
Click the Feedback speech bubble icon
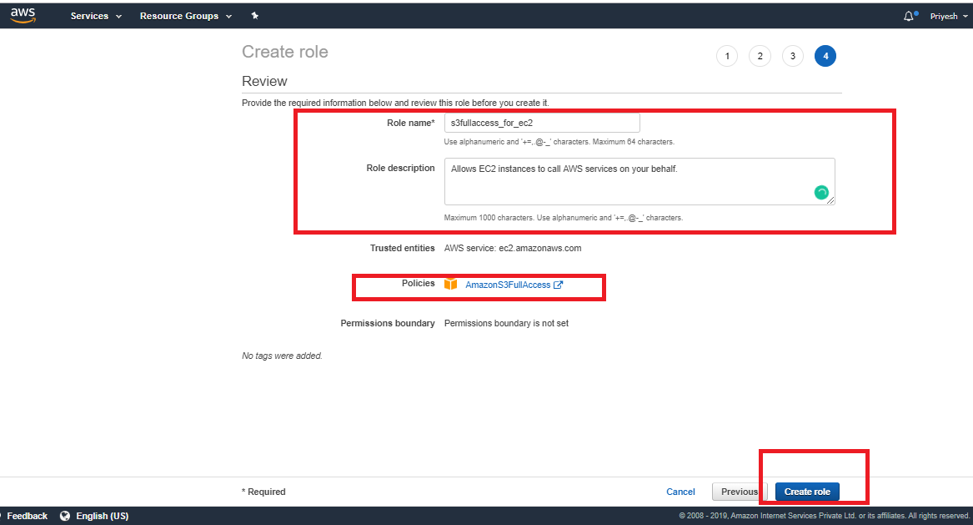click(x=2, y=516)
